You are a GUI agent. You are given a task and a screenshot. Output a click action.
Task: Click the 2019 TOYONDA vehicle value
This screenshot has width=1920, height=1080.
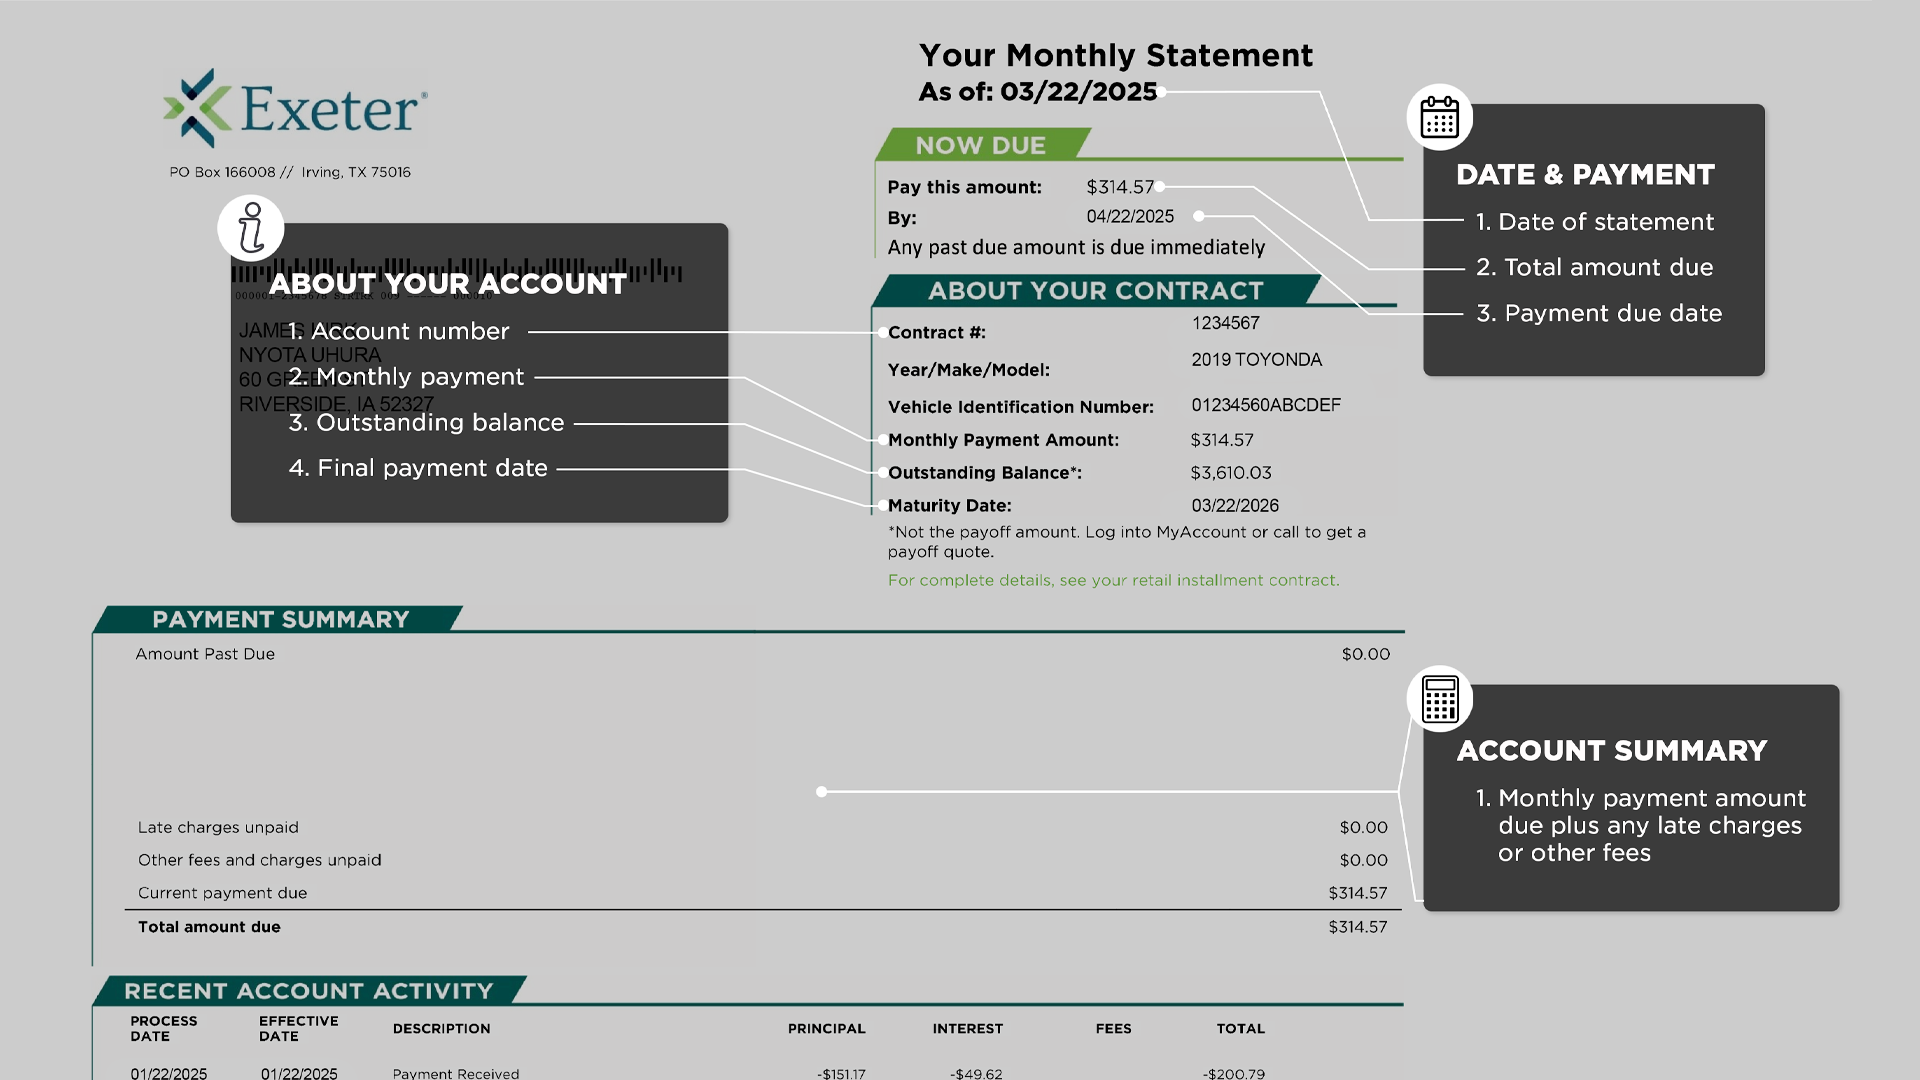(x=1256, y=359)
